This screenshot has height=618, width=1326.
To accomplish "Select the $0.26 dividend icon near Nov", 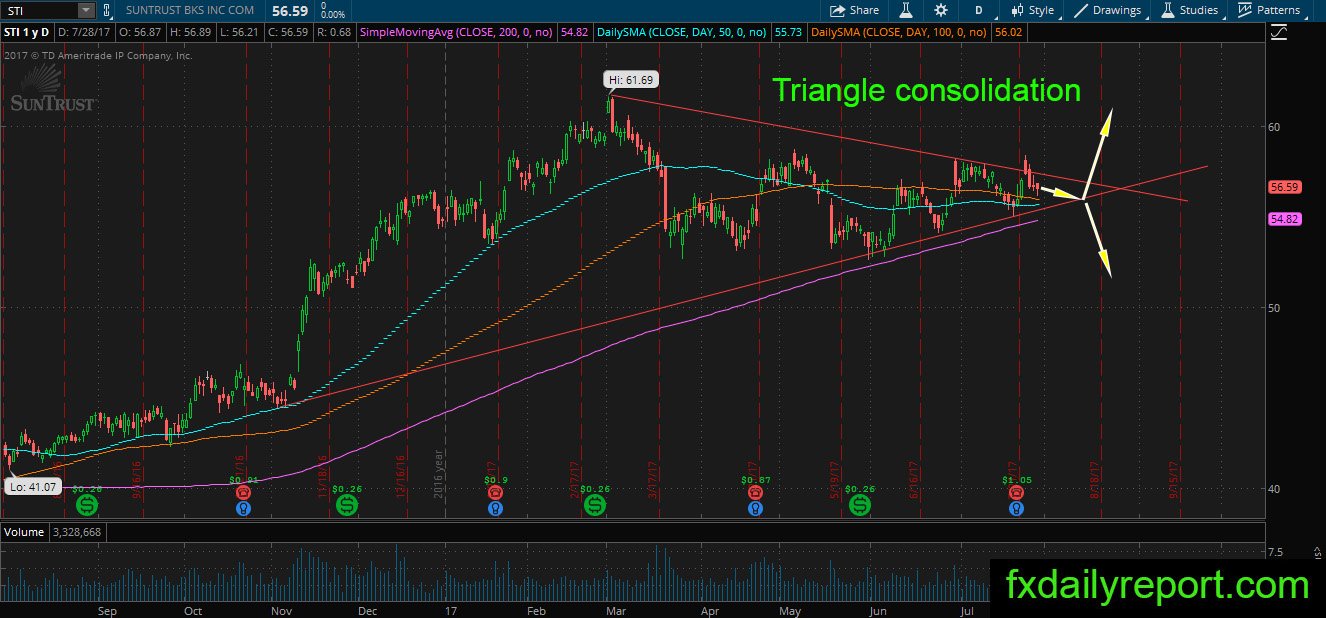I will point(346,506).
